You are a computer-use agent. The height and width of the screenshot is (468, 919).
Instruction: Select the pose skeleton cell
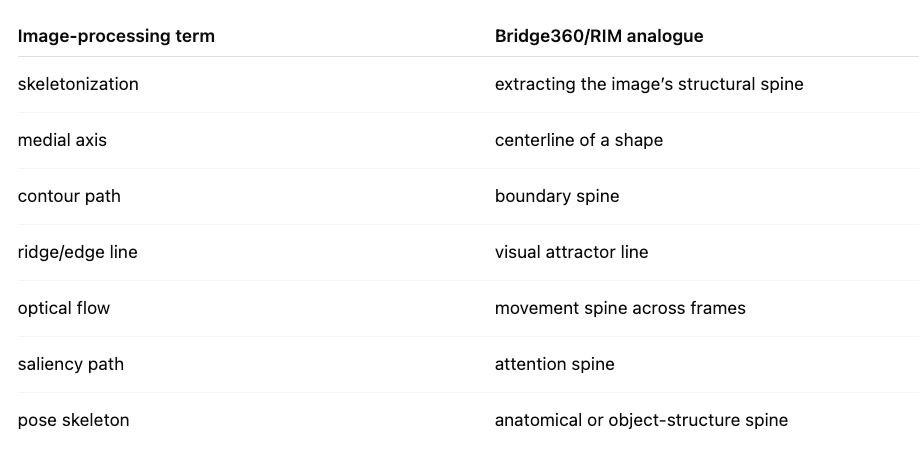pyautogui.click(x=73, y=421)
